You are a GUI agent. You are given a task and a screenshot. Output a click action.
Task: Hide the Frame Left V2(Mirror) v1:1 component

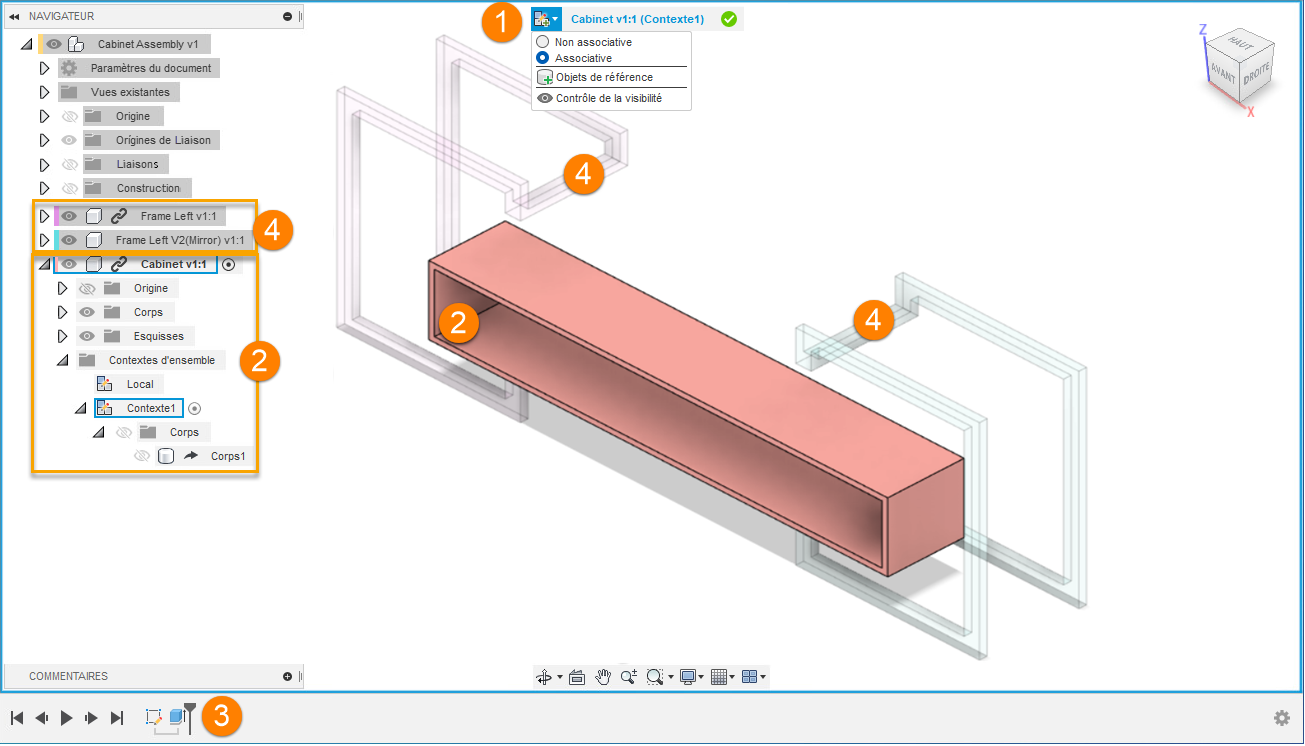(70, 240)
